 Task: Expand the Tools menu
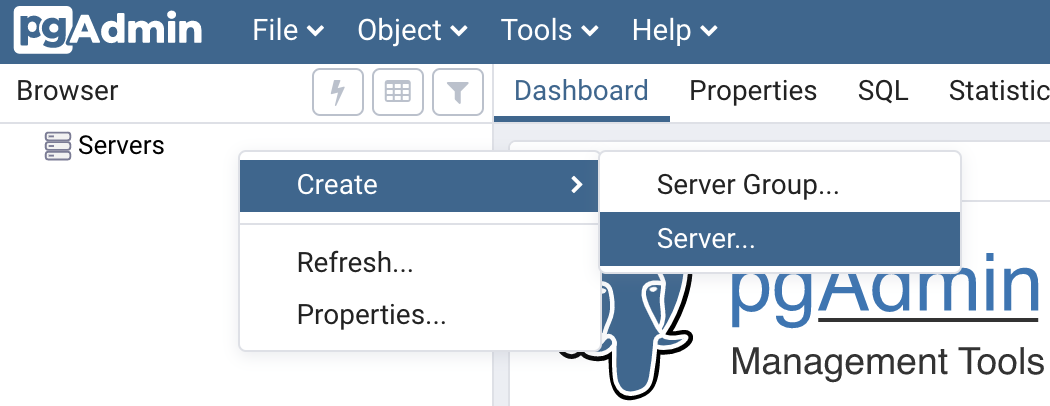[x=549, y=30]
